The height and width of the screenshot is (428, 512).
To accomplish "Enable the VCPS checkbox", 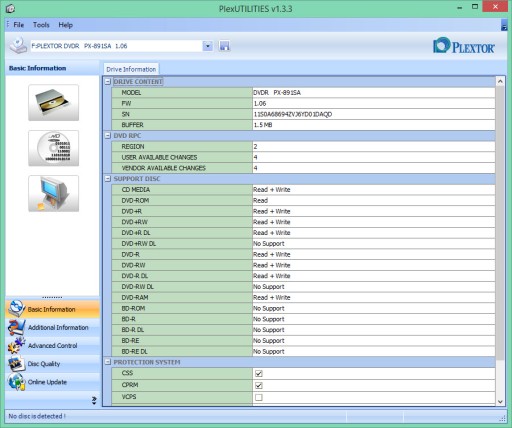I will [259, 397].
